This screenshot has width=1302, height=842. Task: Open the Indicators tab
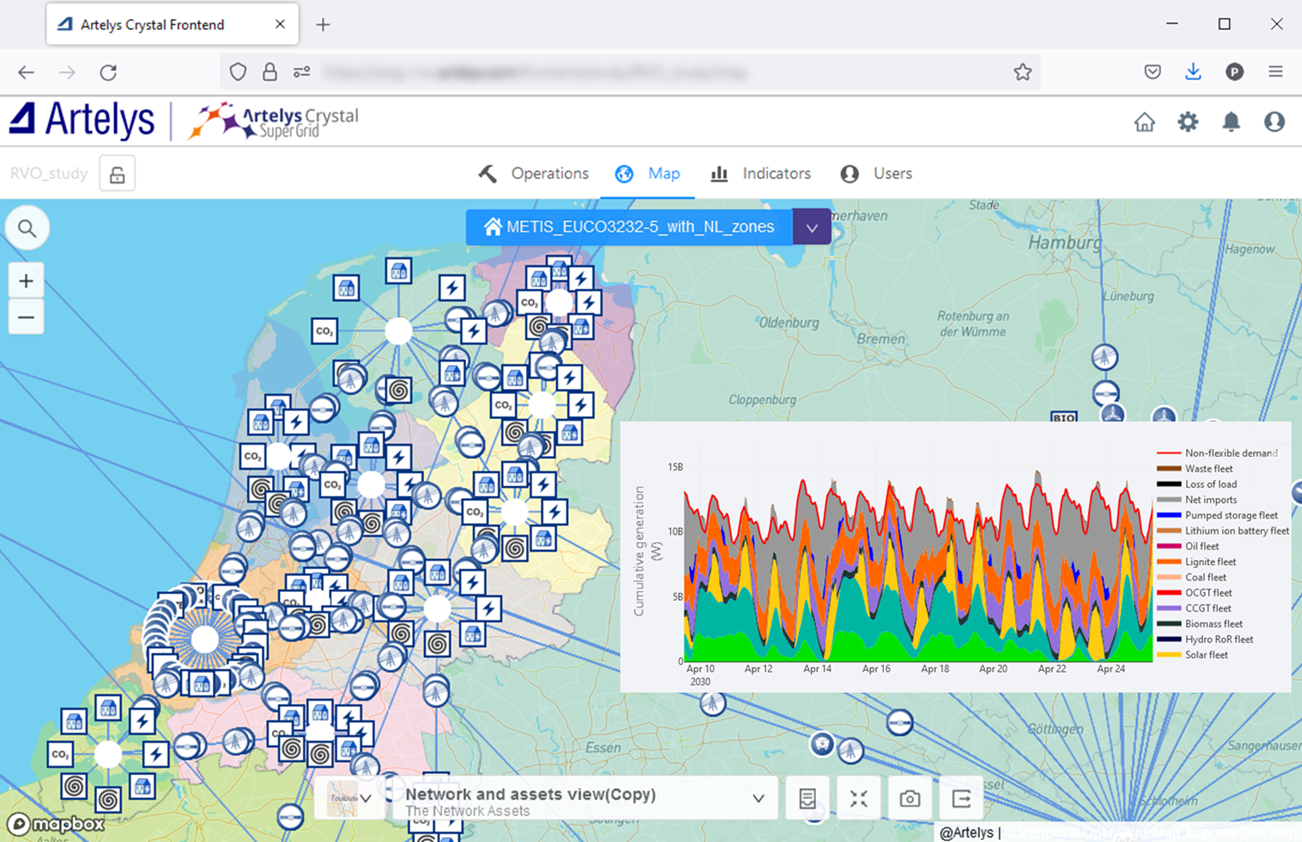[x=761, y=174]
